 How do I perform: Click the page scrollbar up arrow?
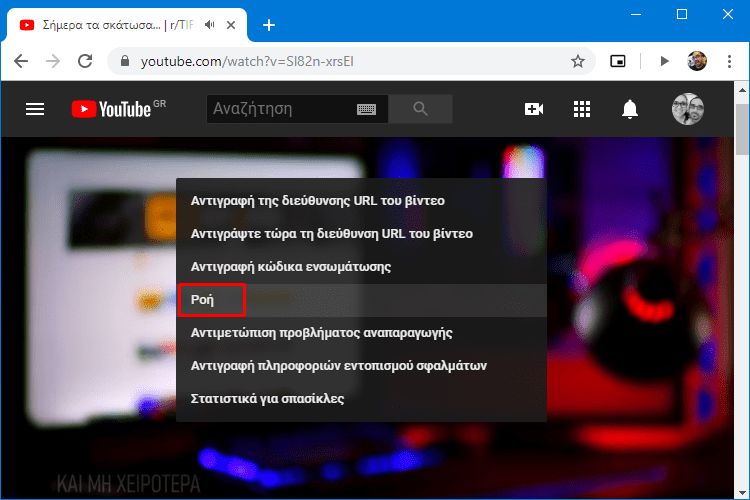point(742,89)
